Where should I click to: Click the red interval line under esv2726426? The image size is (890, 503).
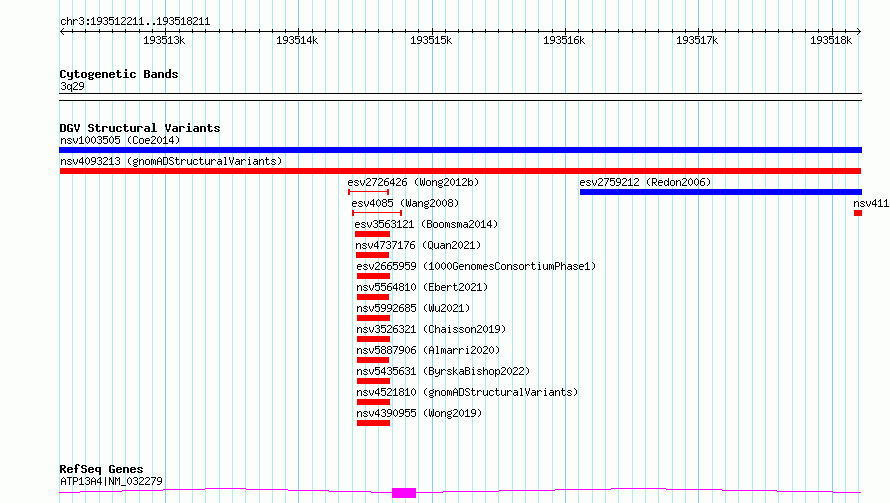click(368, 192)
